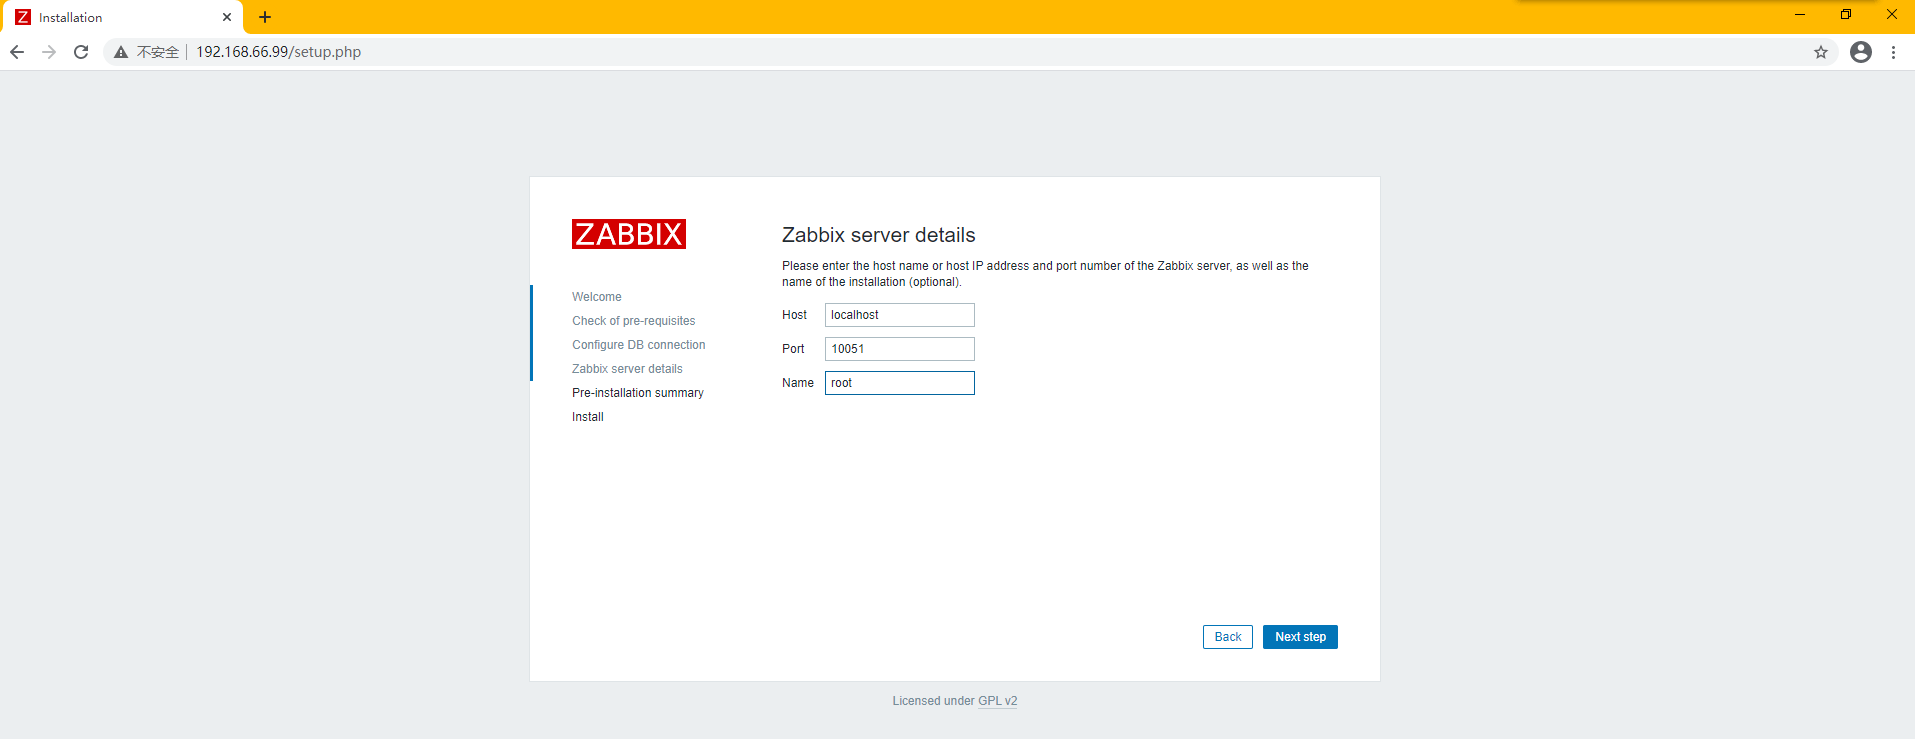Viewport: 1915px width, 739px height.
Task: Click the Back button
Action: coord(1228,637)
